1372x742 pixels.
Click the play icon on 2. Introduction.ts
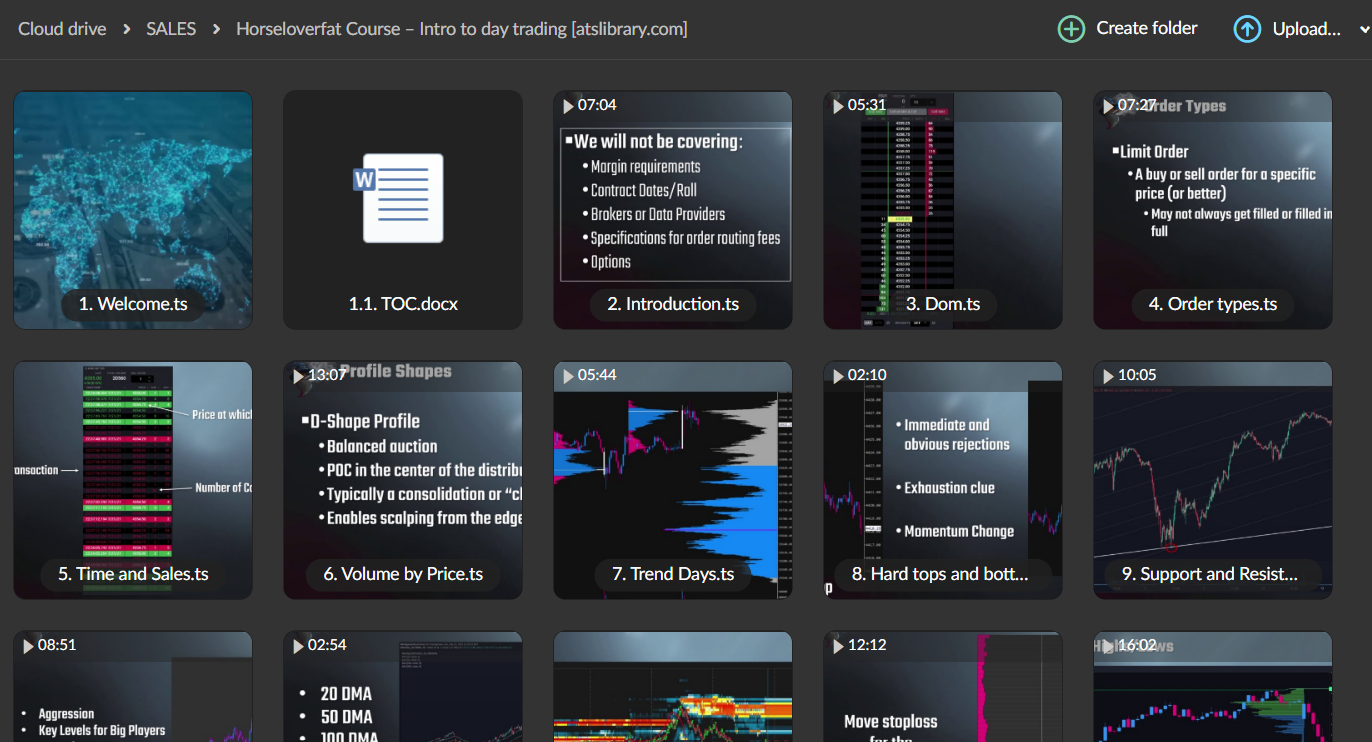568,104
